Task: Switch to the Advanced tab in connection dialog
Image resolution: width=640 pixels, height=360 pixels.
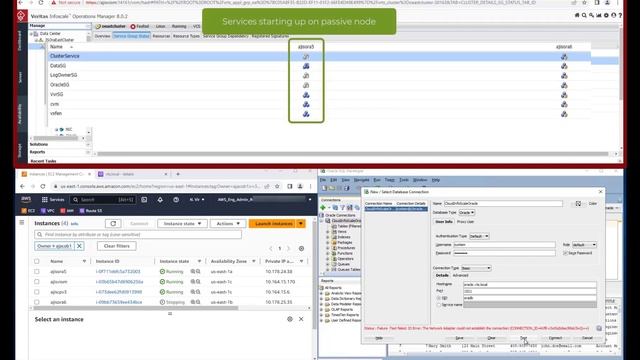Action: 460,276
